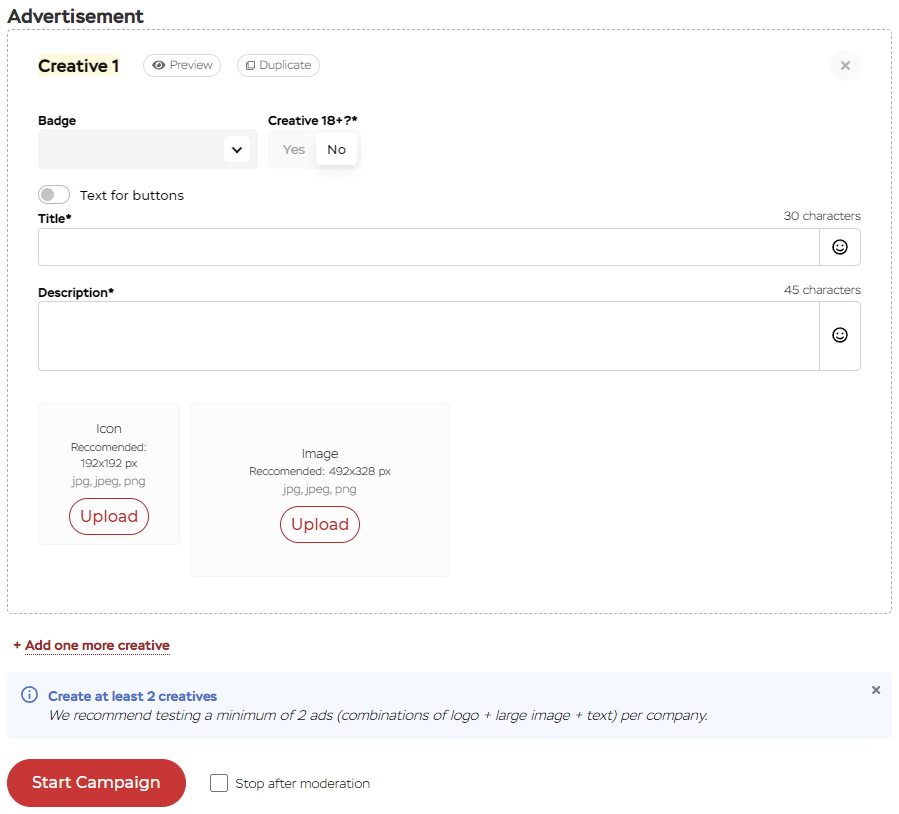Open emoji picker for the Description field
The width and height of the screenshot is (899, 814).
pos(840,335)
